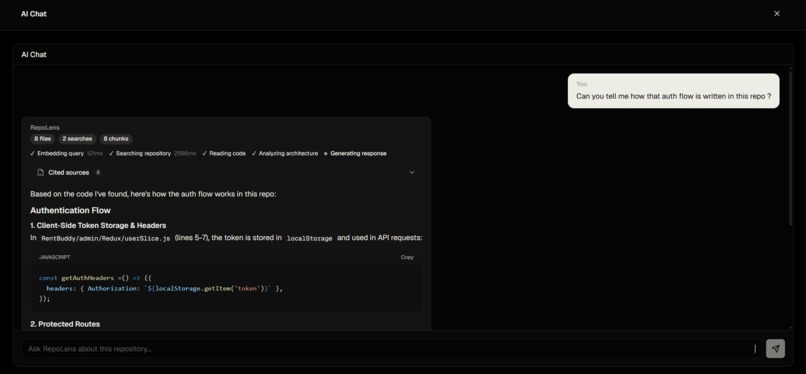Screen dimensions: 806x374
Task: Close the AI Chat dialog
Action: click(777, 14)
